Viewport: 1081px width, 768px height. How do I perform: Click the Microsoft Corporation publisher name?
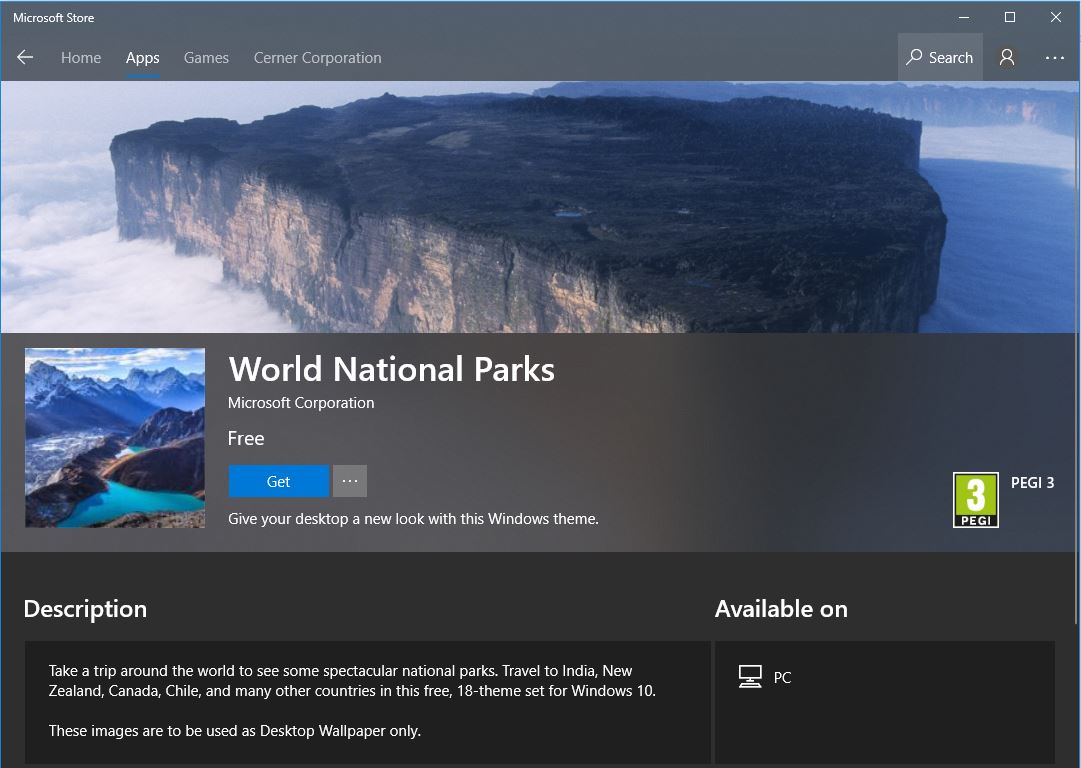[301, 402]
